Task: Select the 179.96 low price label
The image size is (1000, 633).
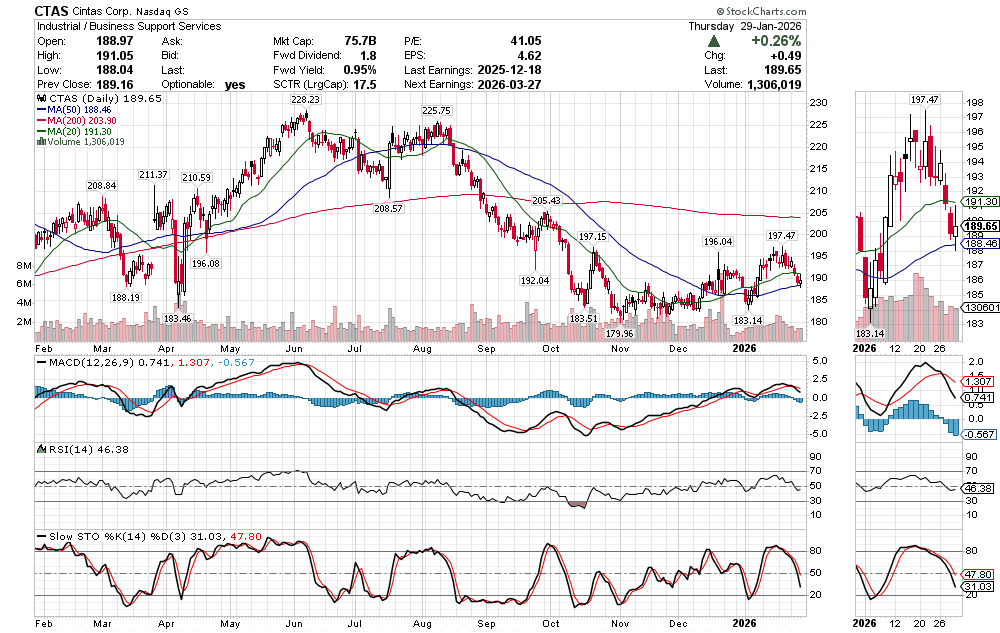Action: pos(620,334)
